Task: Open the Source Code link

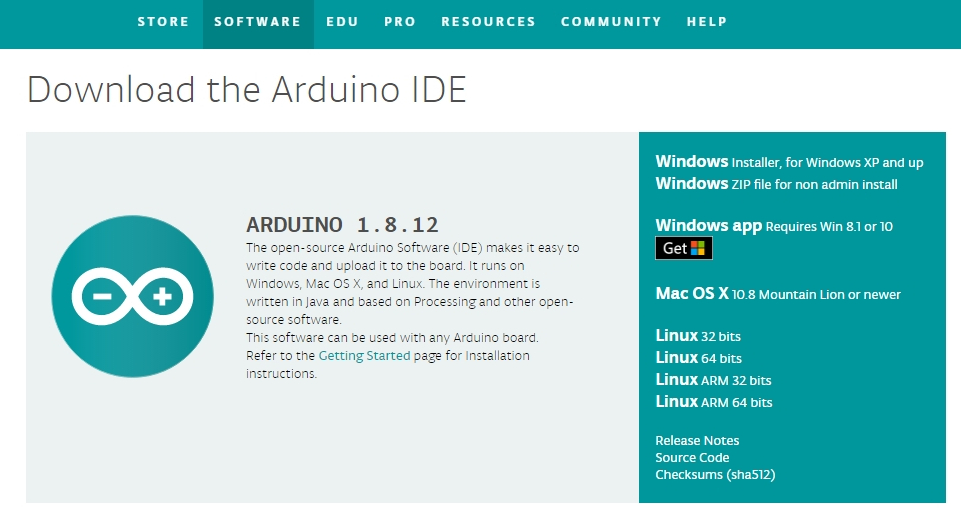Action: coord(692,458)
